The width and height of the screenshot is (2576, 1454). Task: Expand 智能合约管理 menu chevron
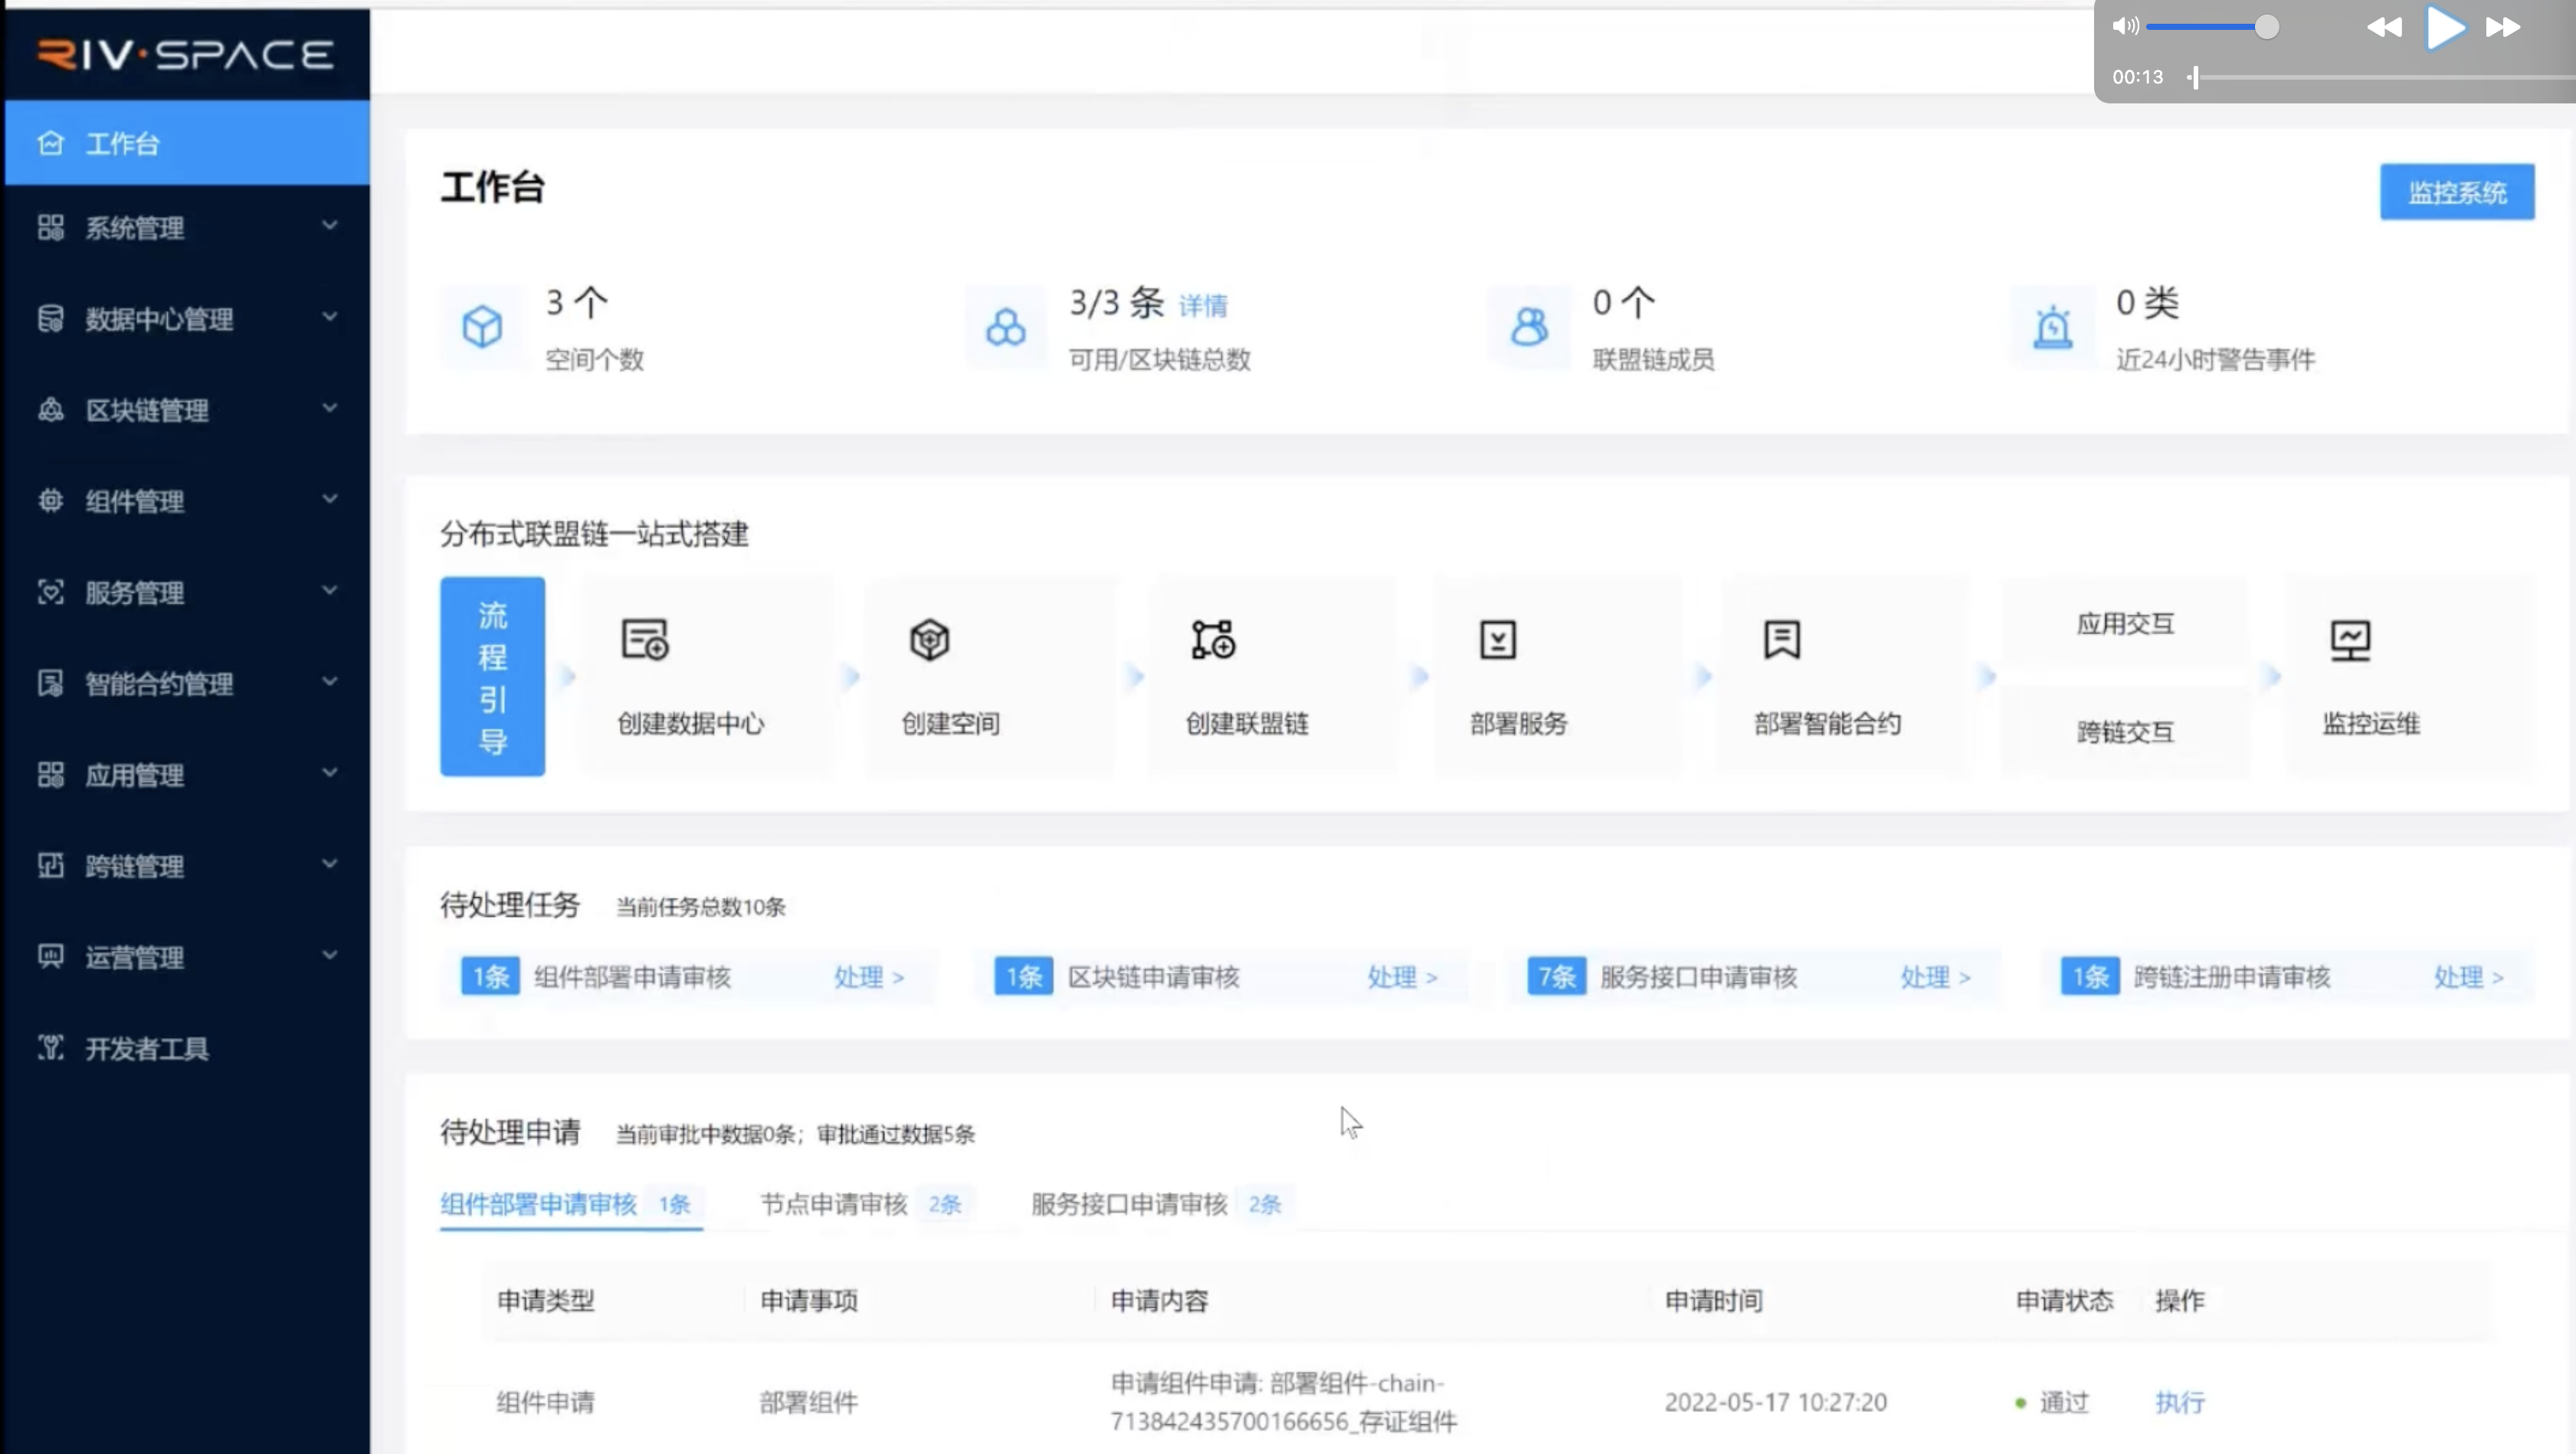pos(330,681)
